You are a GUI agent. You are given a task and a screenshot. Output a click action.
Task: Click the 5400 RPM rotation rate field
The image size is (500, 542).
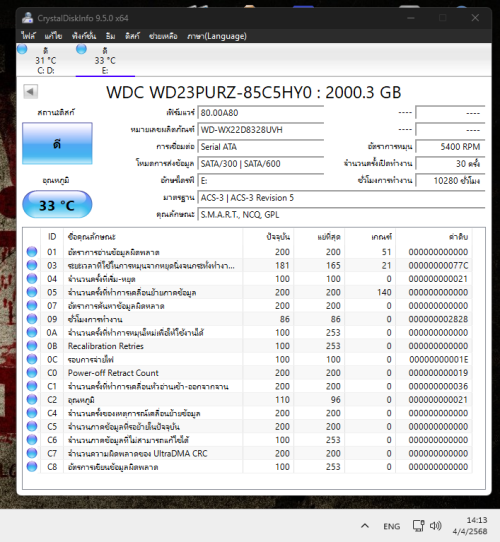450,147
